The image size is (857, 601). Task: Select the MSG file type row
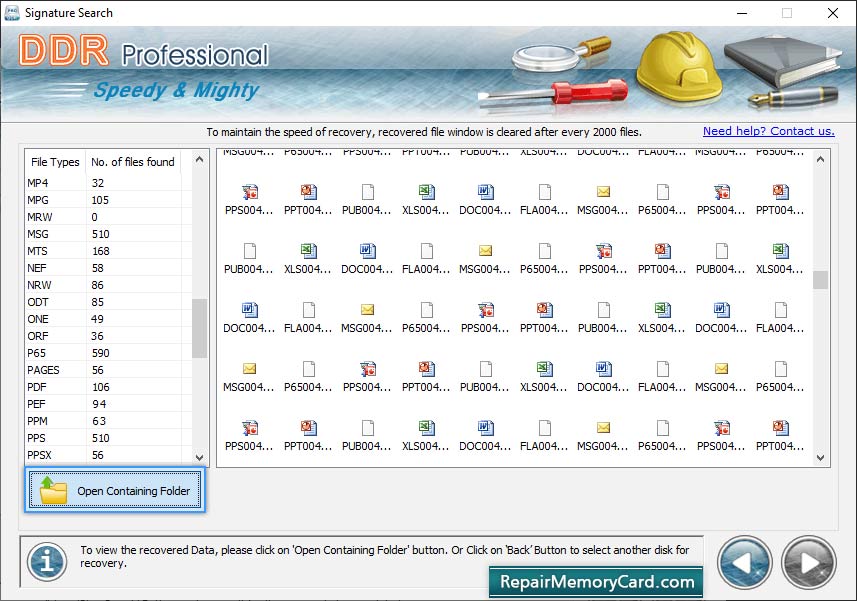coord(108,233)
